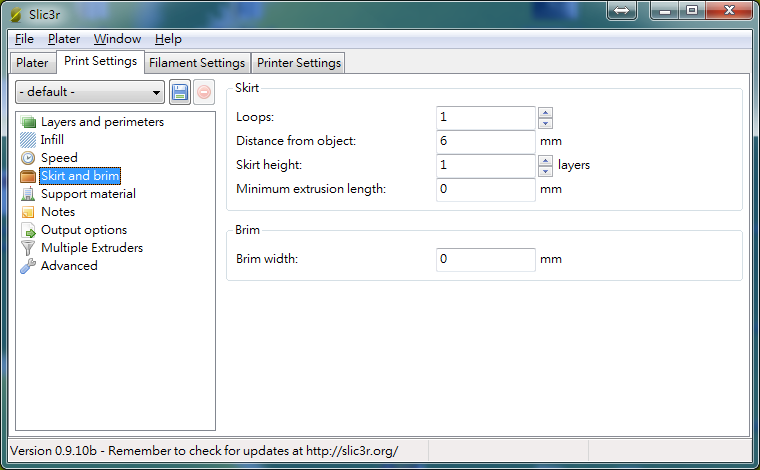Click the version status bar message

(204, 451)
